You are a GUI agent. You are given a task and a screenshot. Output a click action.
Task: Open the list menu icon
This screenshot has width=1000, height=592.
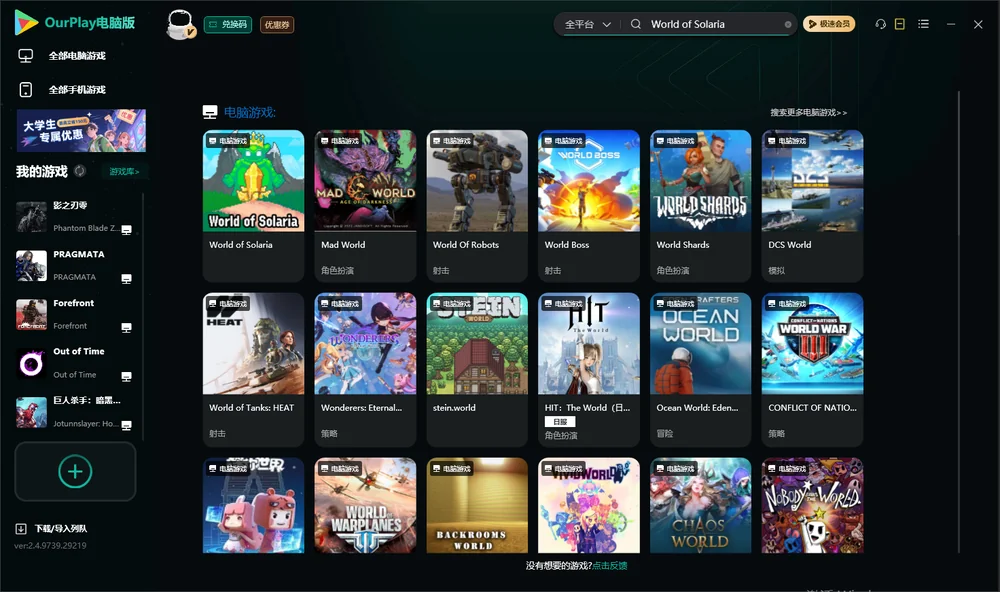click(x=923, y=24)
